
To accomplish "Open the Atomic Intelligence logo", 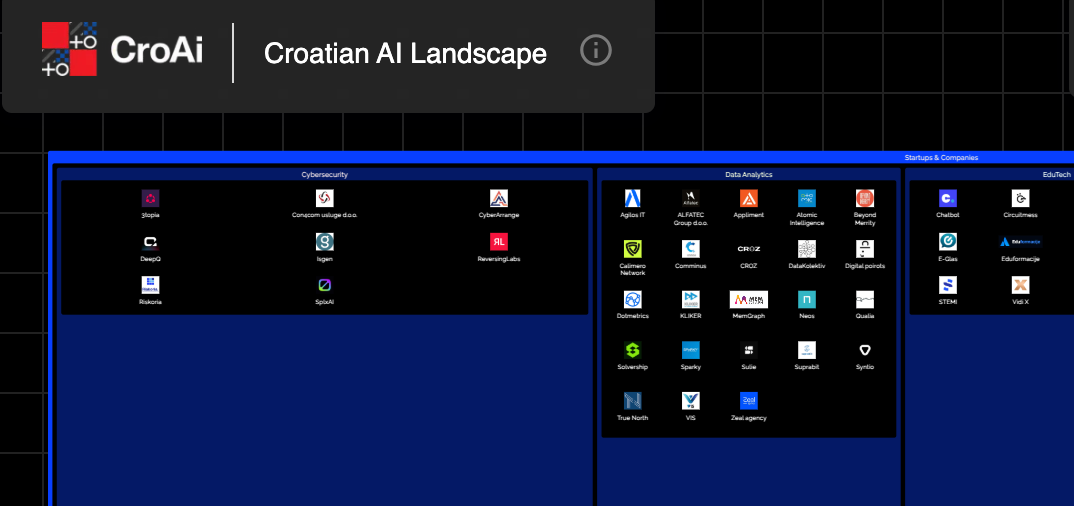I will click(807, 199).
